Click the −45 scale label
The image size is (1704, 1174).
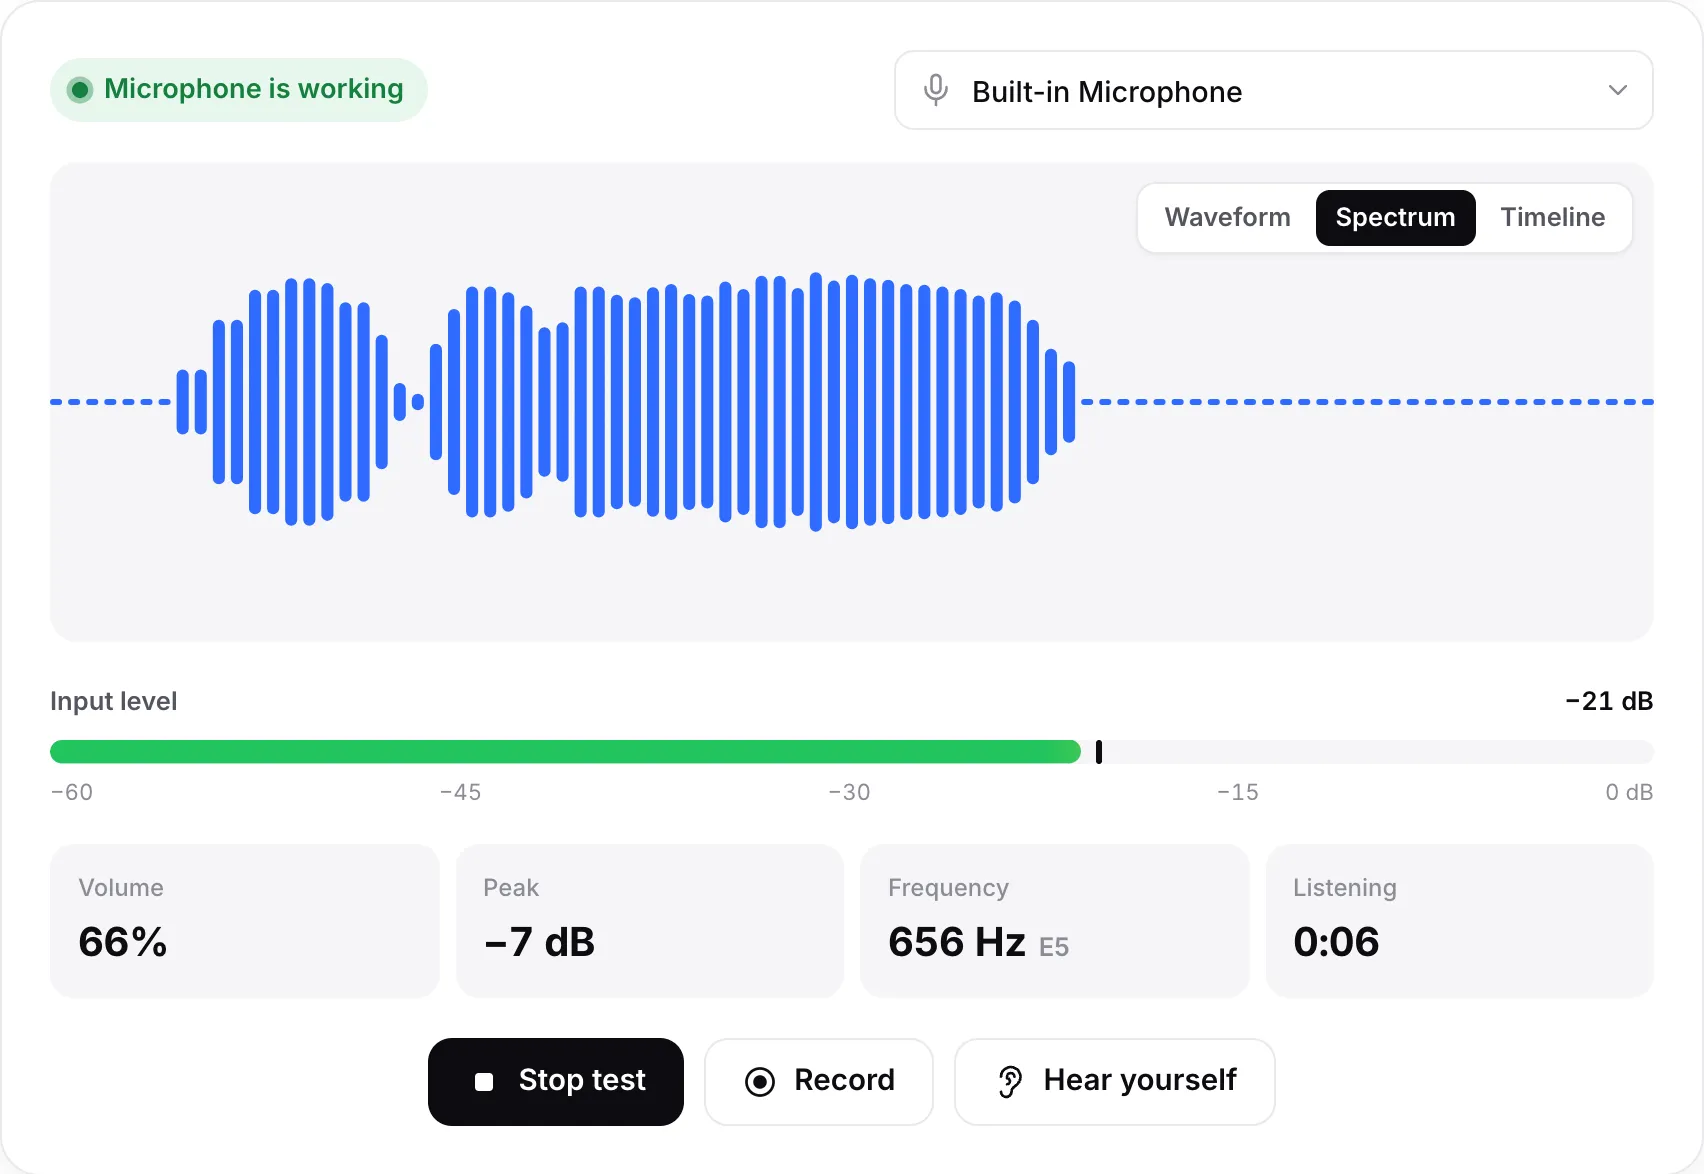click(460, 792)
